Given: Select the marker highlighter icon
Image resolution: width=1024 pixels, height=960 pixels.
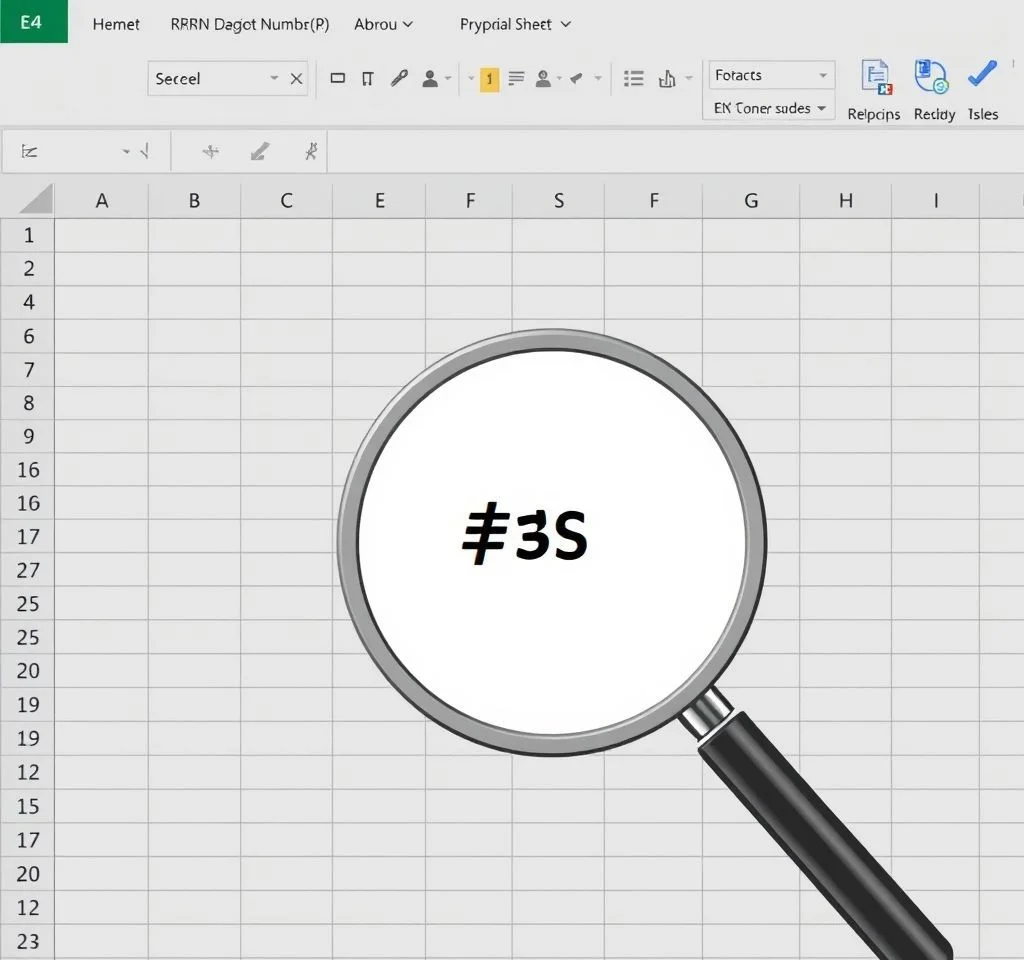Looking at the screenshot, I should tap(576, 79).
